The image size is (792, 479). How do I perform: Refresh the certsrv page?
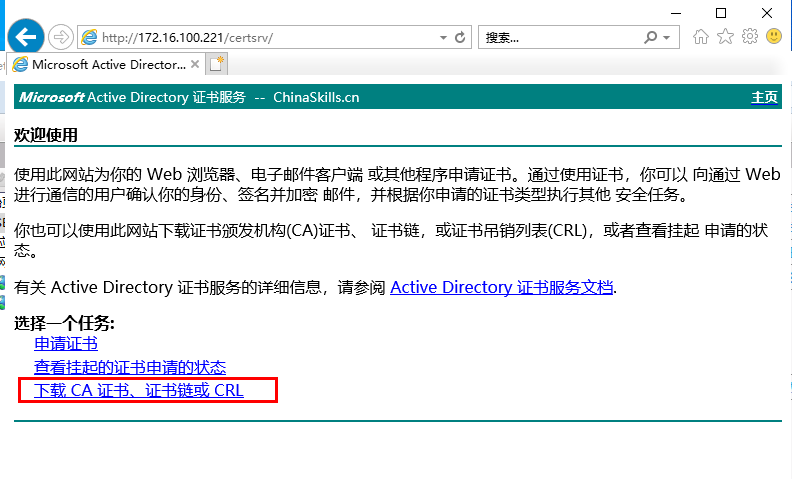point(460,37)
